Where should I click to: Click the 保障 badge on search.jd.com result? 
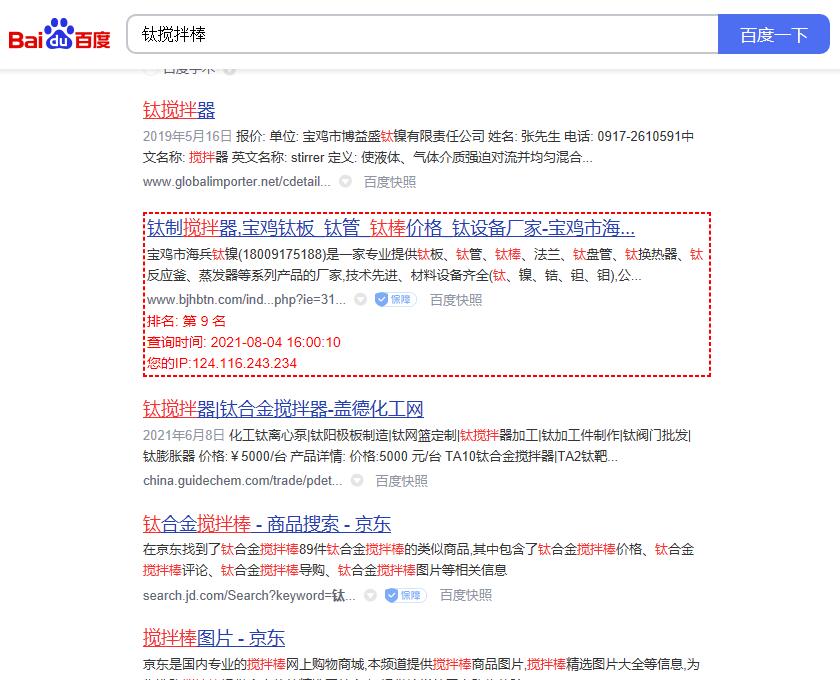[x=406, y=595]
